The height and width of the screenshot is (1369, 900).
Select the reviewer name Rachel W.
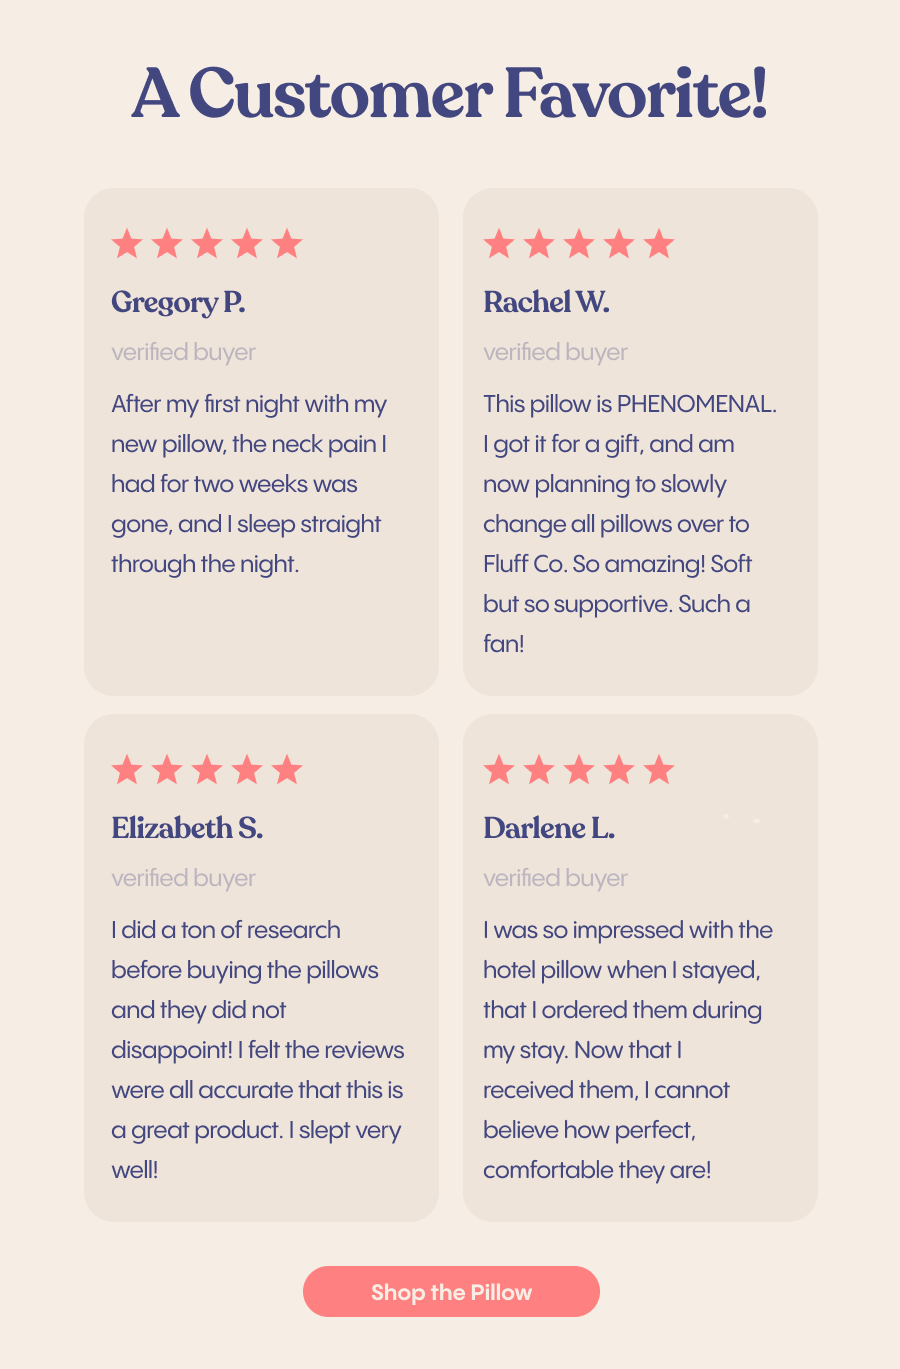[x=546, y=302]
